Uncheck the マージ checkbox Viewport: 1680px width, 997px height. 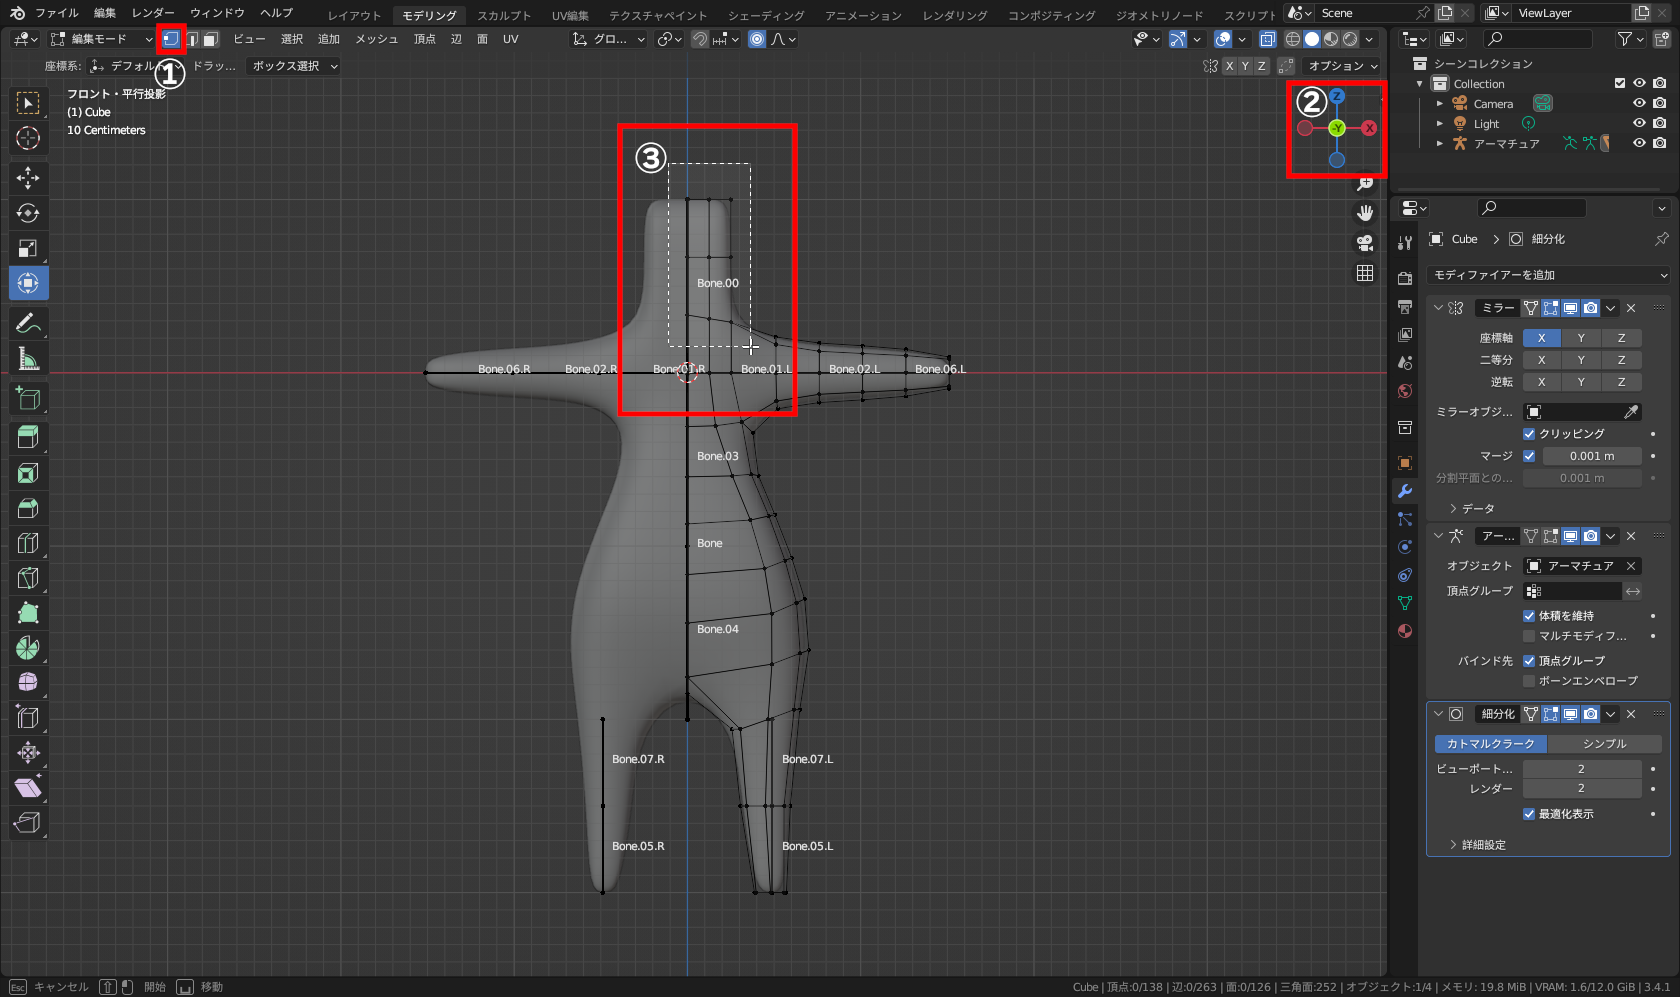1529,456
